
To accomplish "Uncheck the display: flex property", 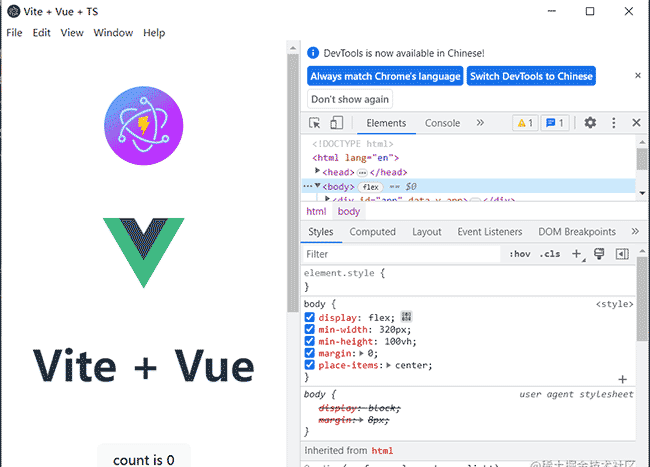I will tap(309, 317).
